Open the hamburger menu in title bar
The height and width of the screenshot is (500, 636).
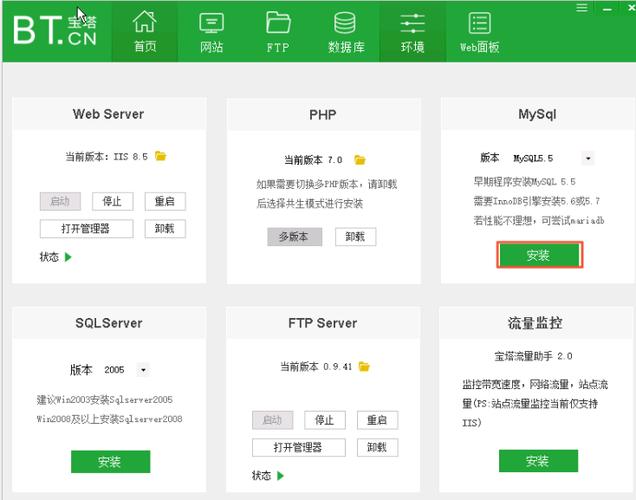coord(582,8)
